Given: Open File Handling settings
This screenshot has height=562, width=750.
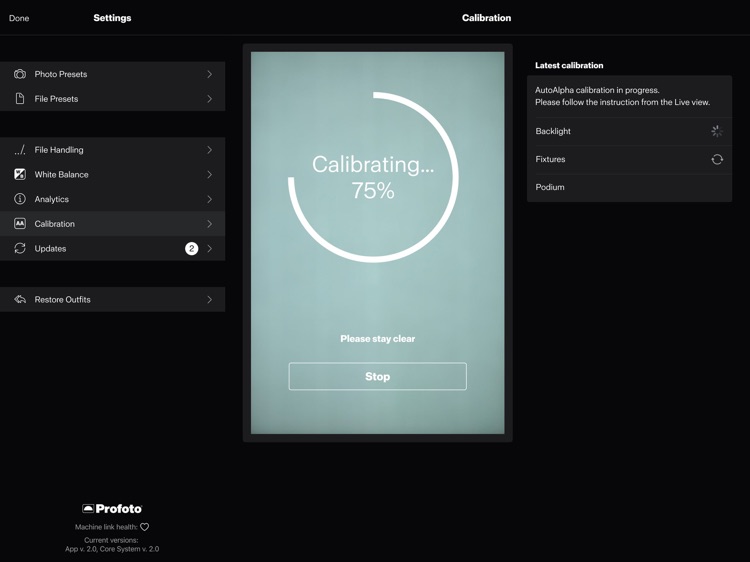Looking at the screenshot, I should (x=112, y=150).
